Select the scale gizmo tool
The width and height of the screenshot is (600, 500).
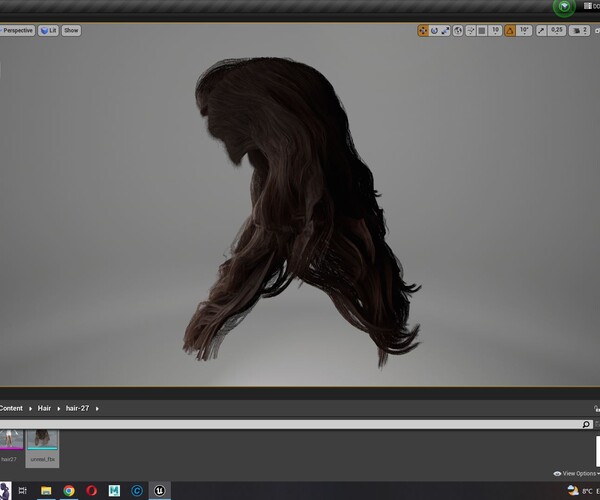coord(445,31)
